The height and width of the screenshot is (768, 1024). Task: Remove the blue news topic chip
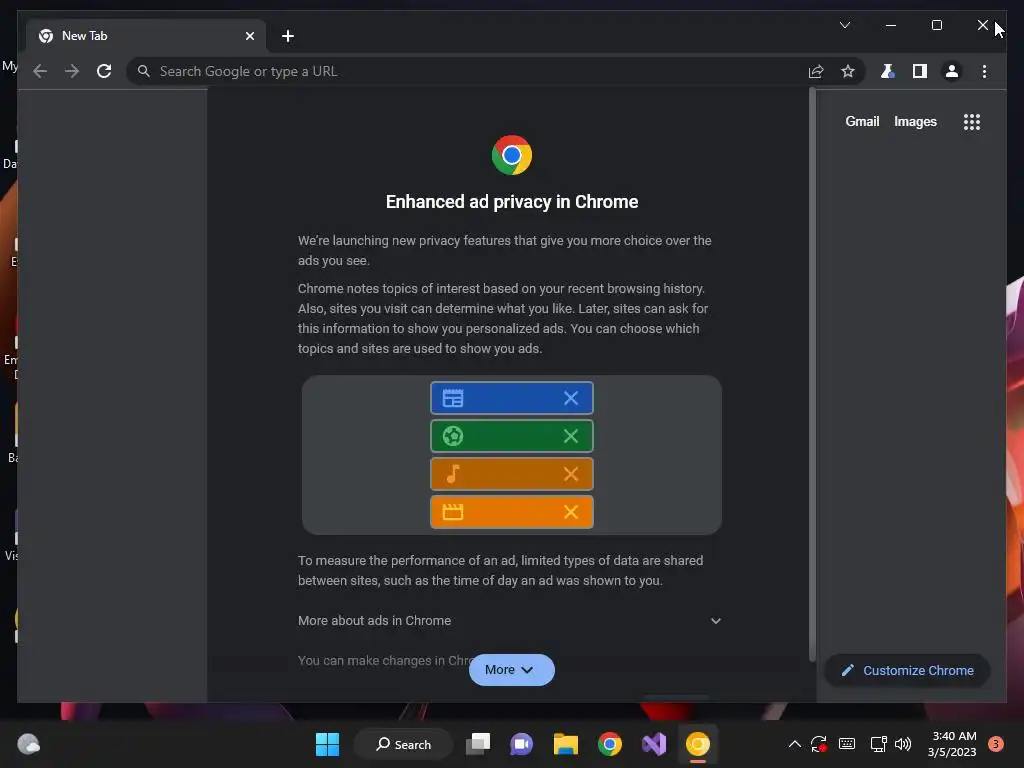(x=571, y=398)
